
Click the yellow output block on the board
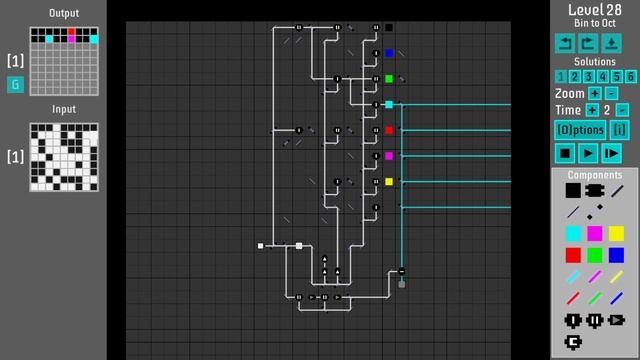point(389,182)
